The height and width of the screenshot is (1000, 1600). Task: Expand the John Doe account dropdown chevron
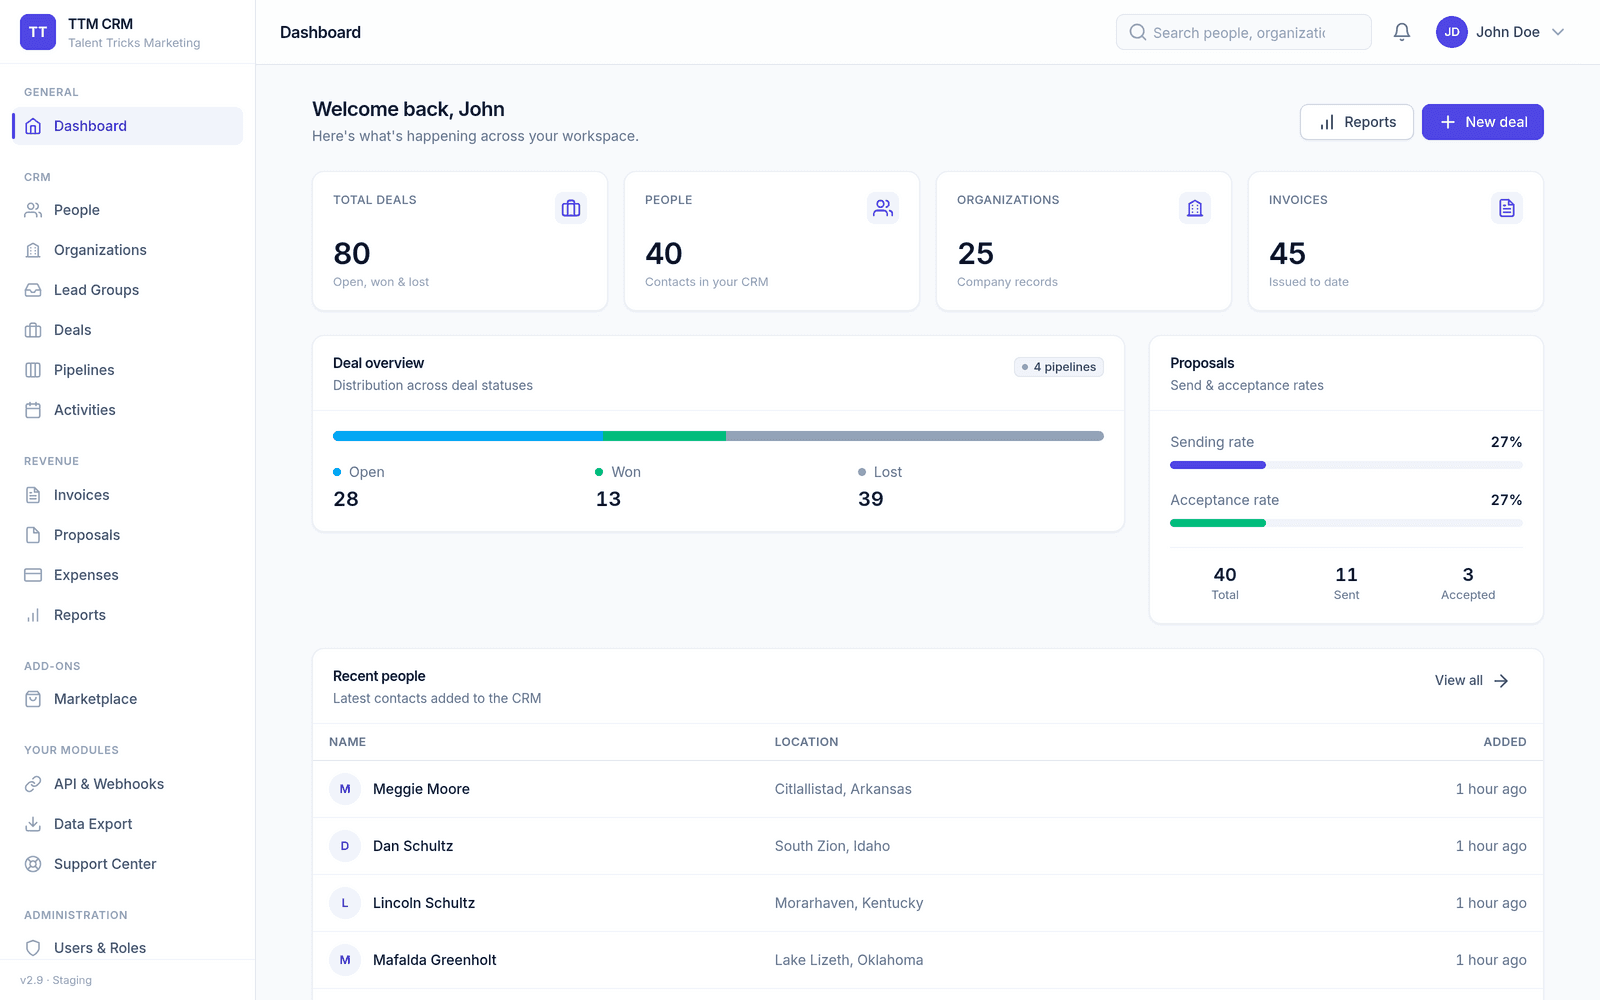pyautogui.click(x=1558, y=32)
